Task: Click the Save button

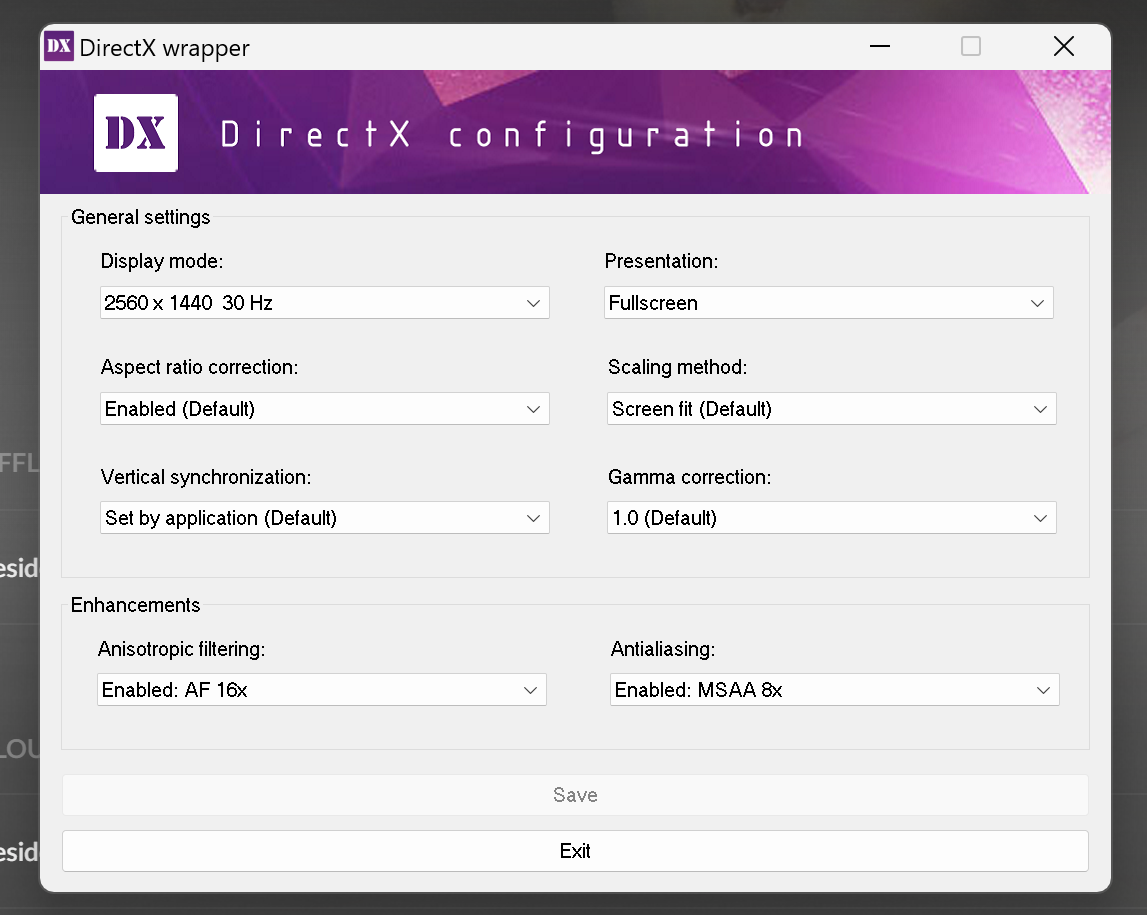Action: [x=575, y=795]
